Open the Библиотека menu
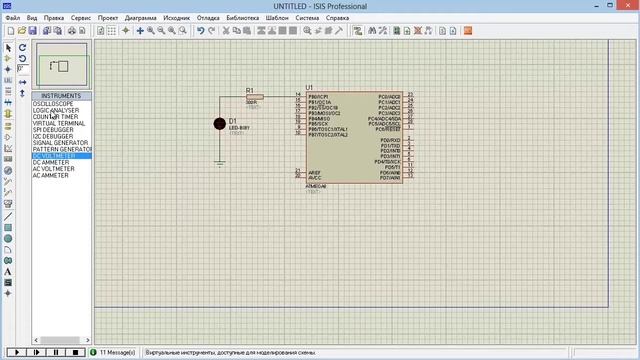 (242, 18)
